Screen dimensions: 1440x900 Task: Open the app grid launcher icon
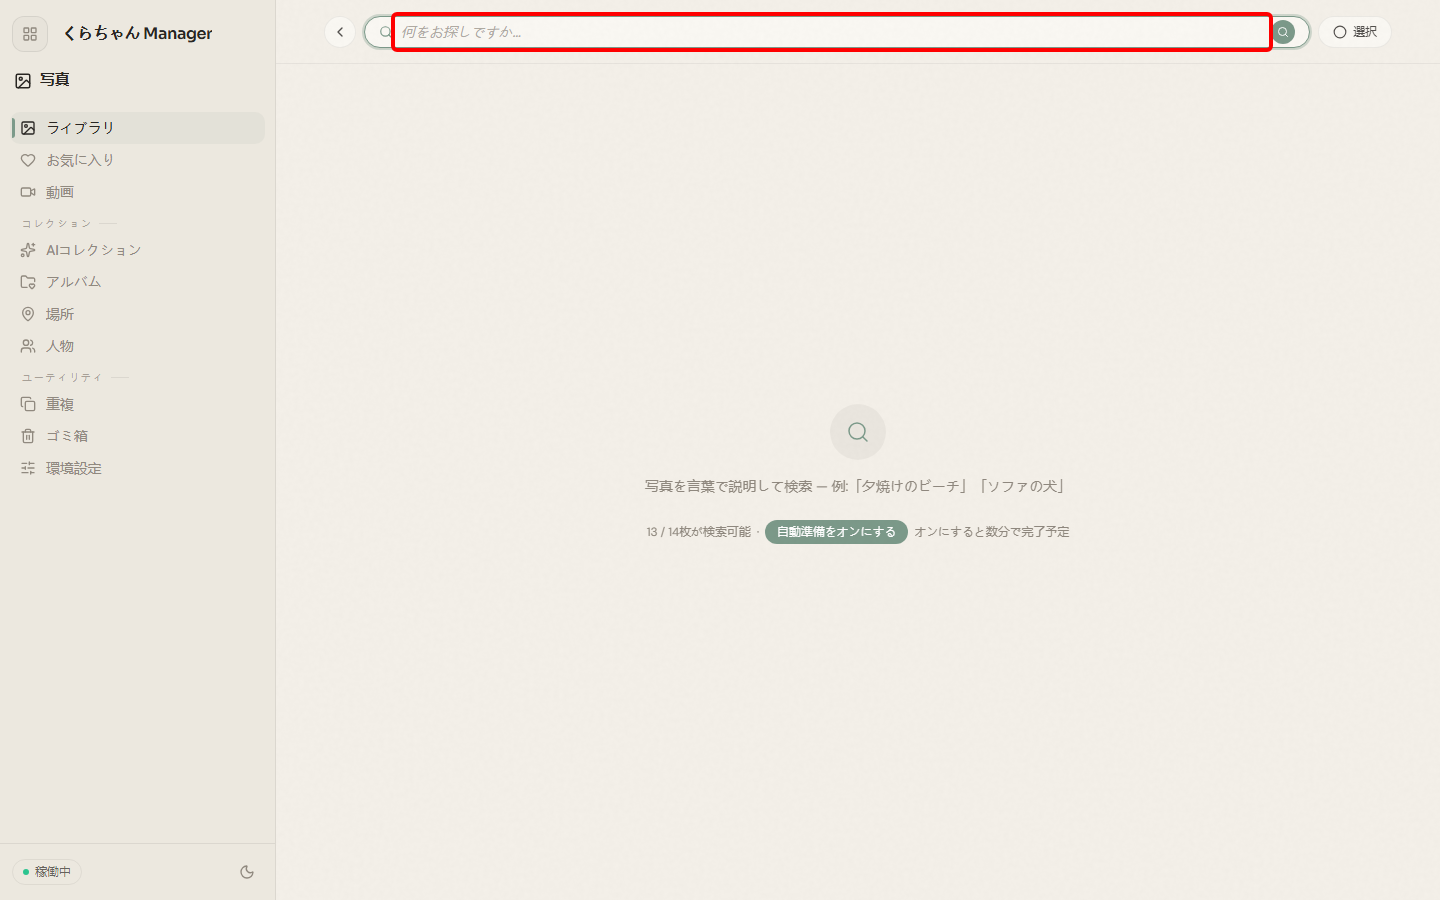pyautogui.click(x=30, y=34)
